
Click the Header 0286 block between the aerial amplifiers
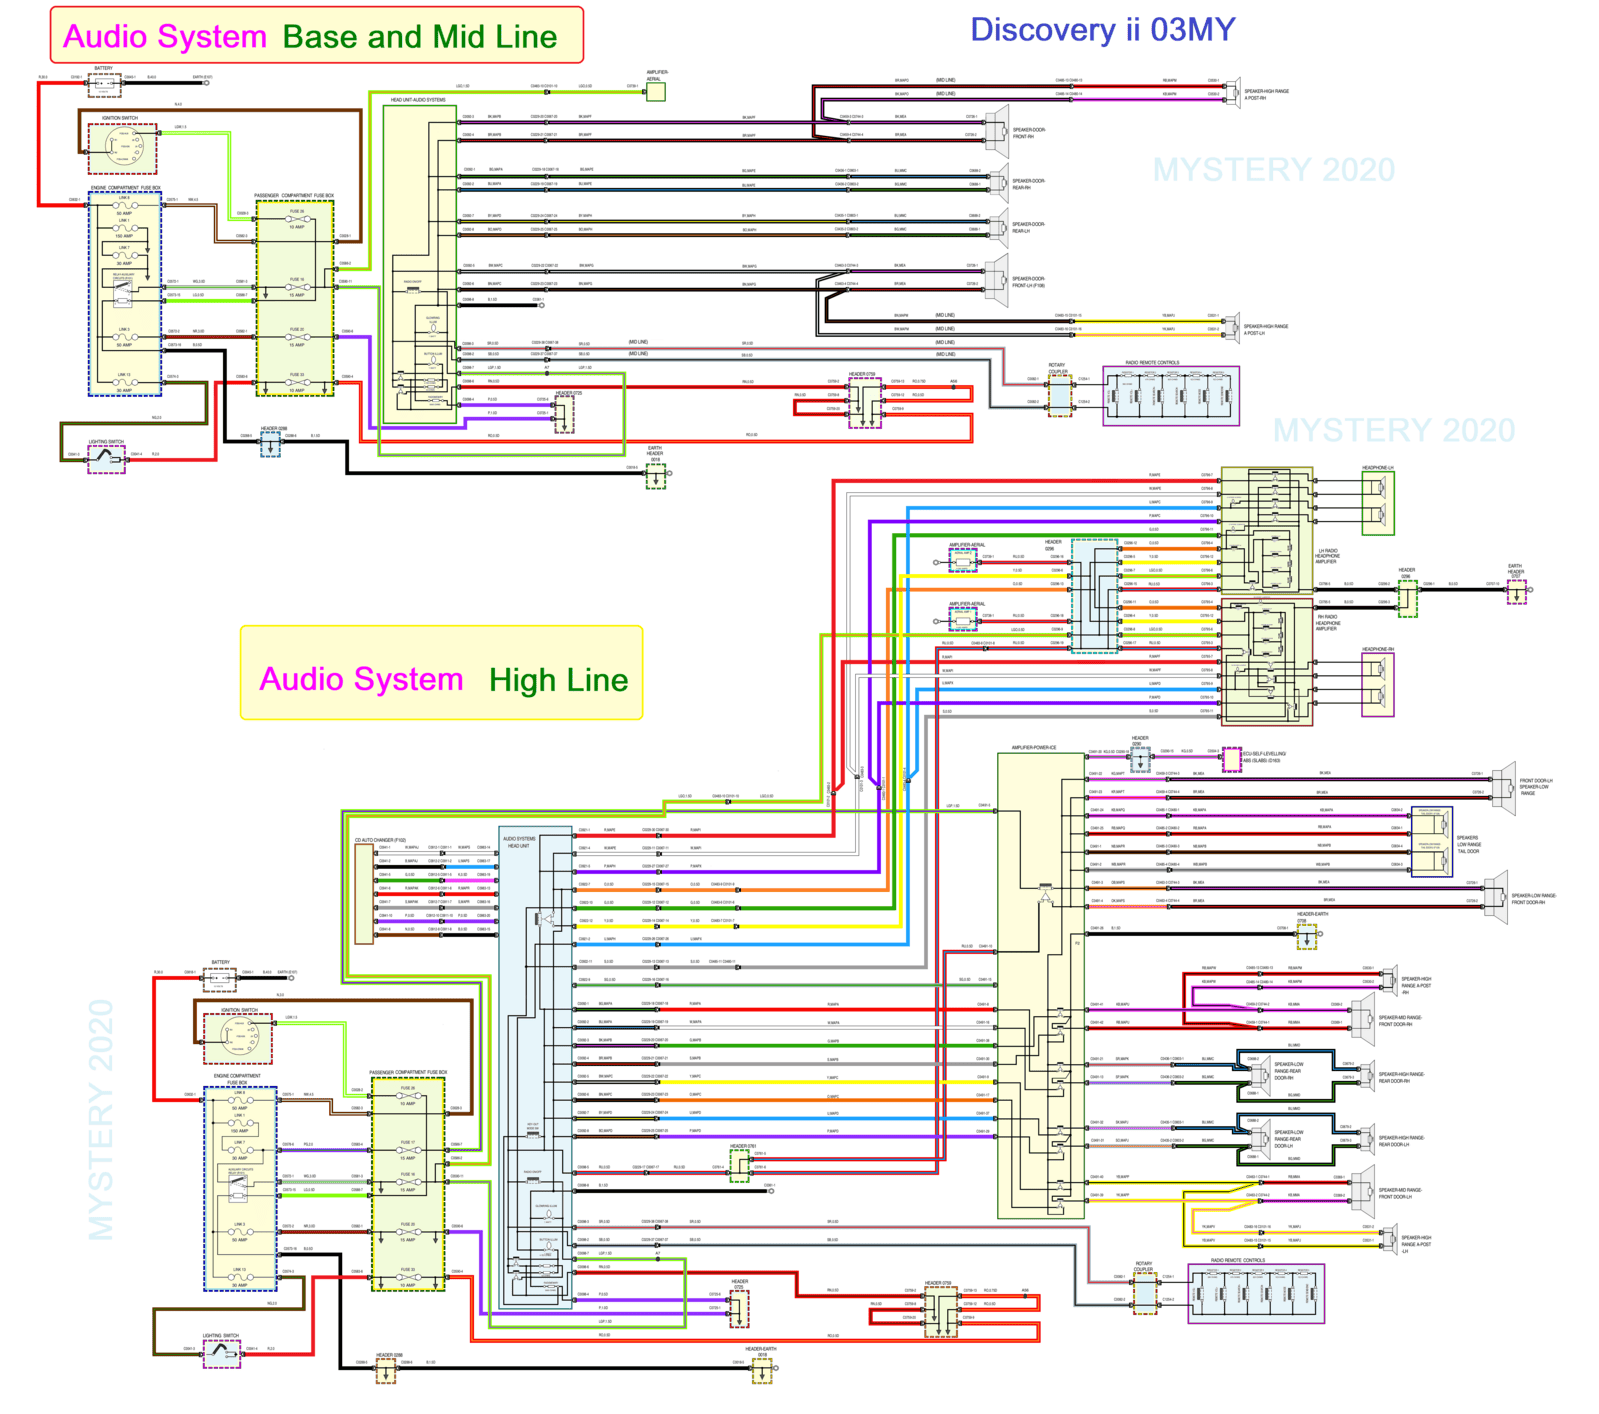pos(1095,596)
